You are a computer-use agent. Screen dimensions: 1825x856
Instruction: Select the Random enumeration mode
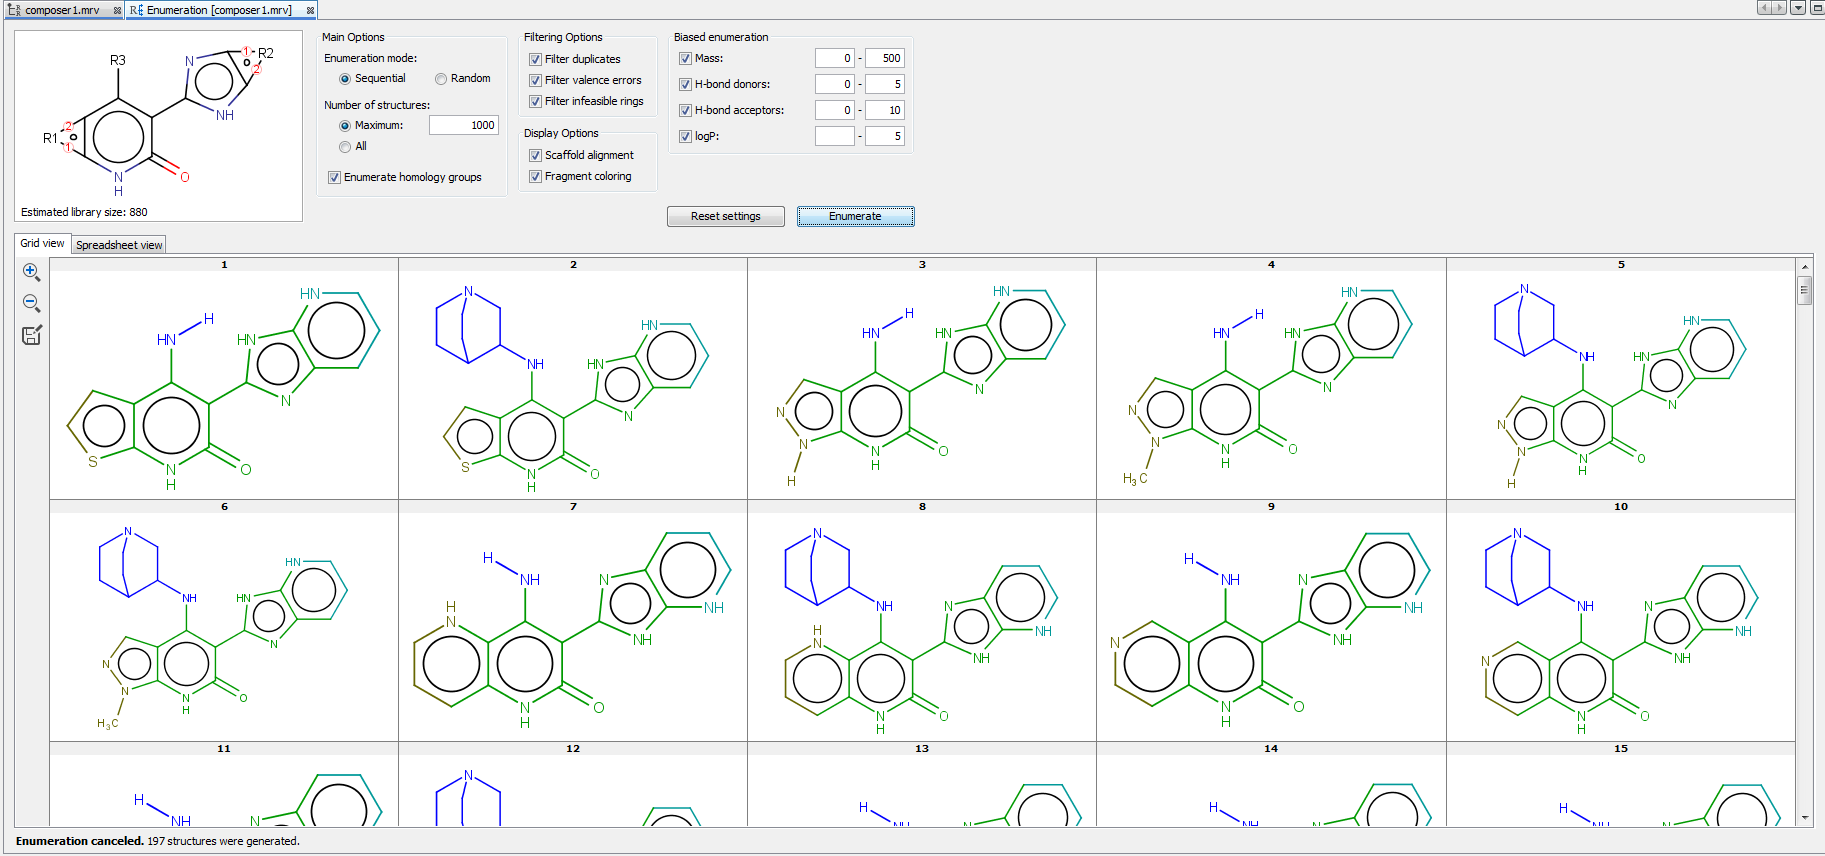(441, 79)
